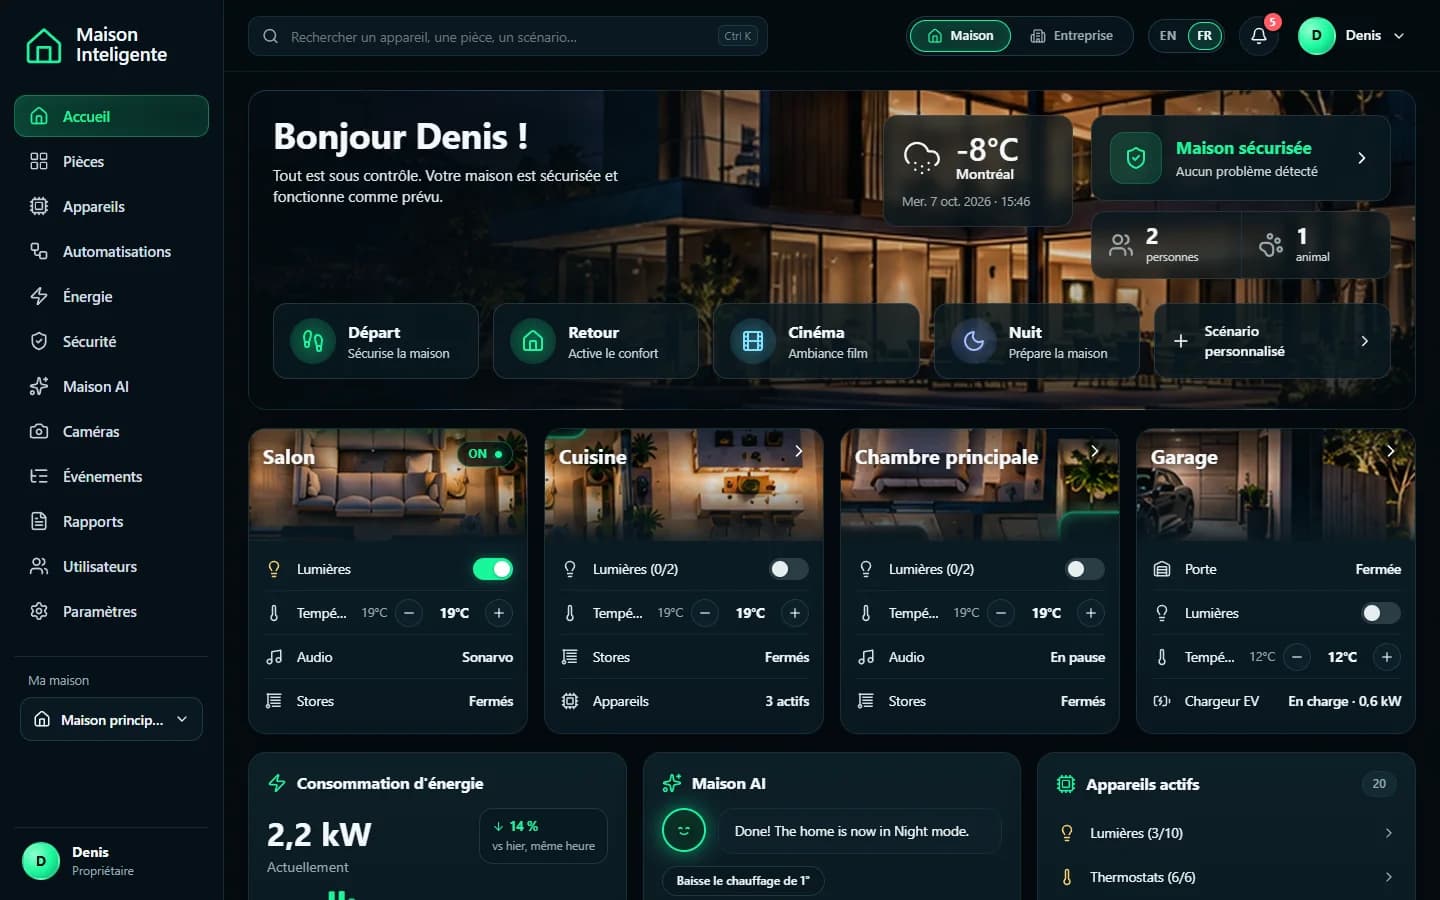Screen dimensions: 1440x900
Task: Decrease Garage temperature with minus button
Action: pyautogui.click(x=1297, y=657)
